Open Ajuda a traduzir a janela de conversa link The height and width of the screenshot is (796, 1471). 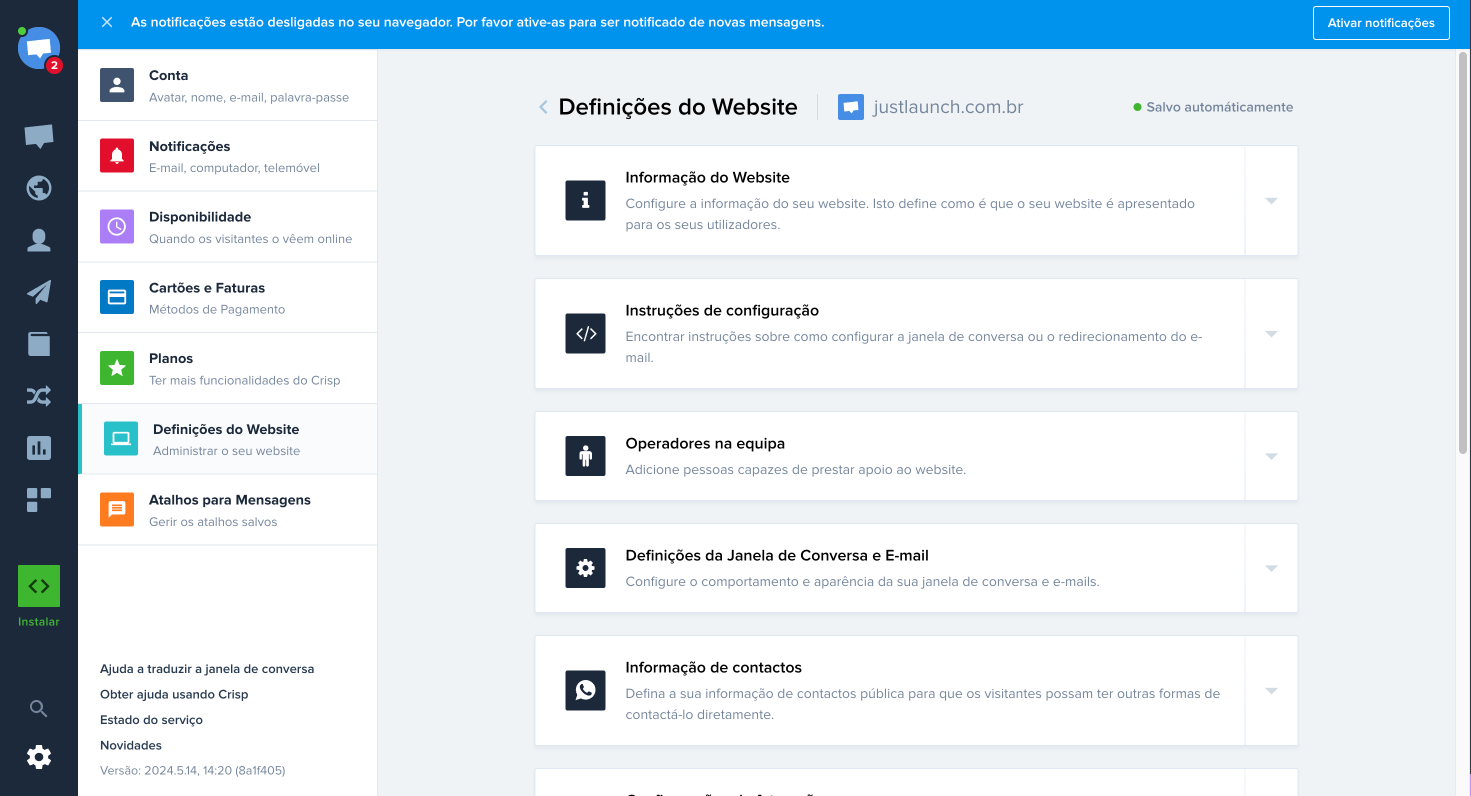click(207, 669)
